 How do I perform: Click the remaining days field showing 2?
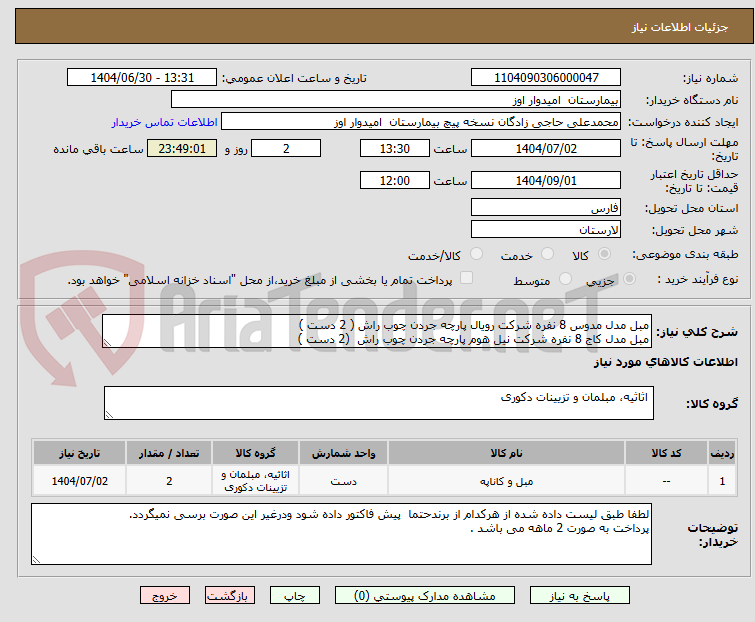286,148
